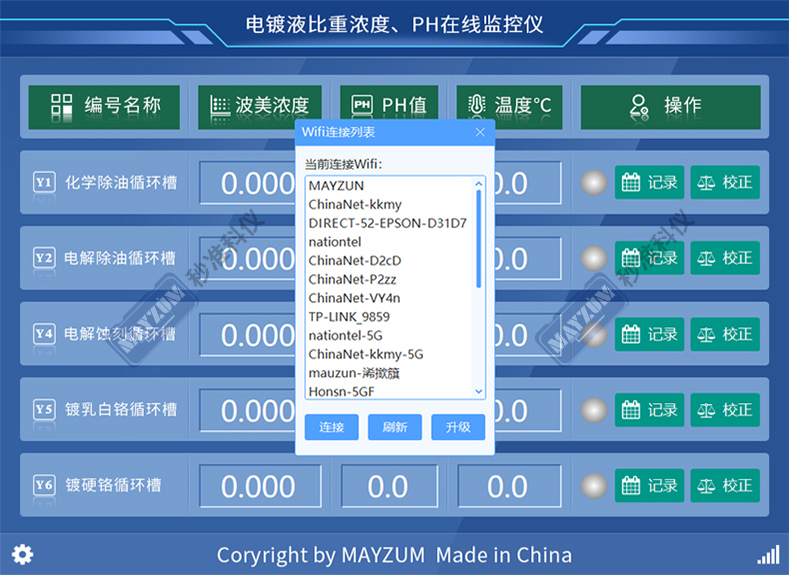Toggle the Y6 row status indicator light
The width and height of the screenshot is (789, 575).
coord(595,486)
